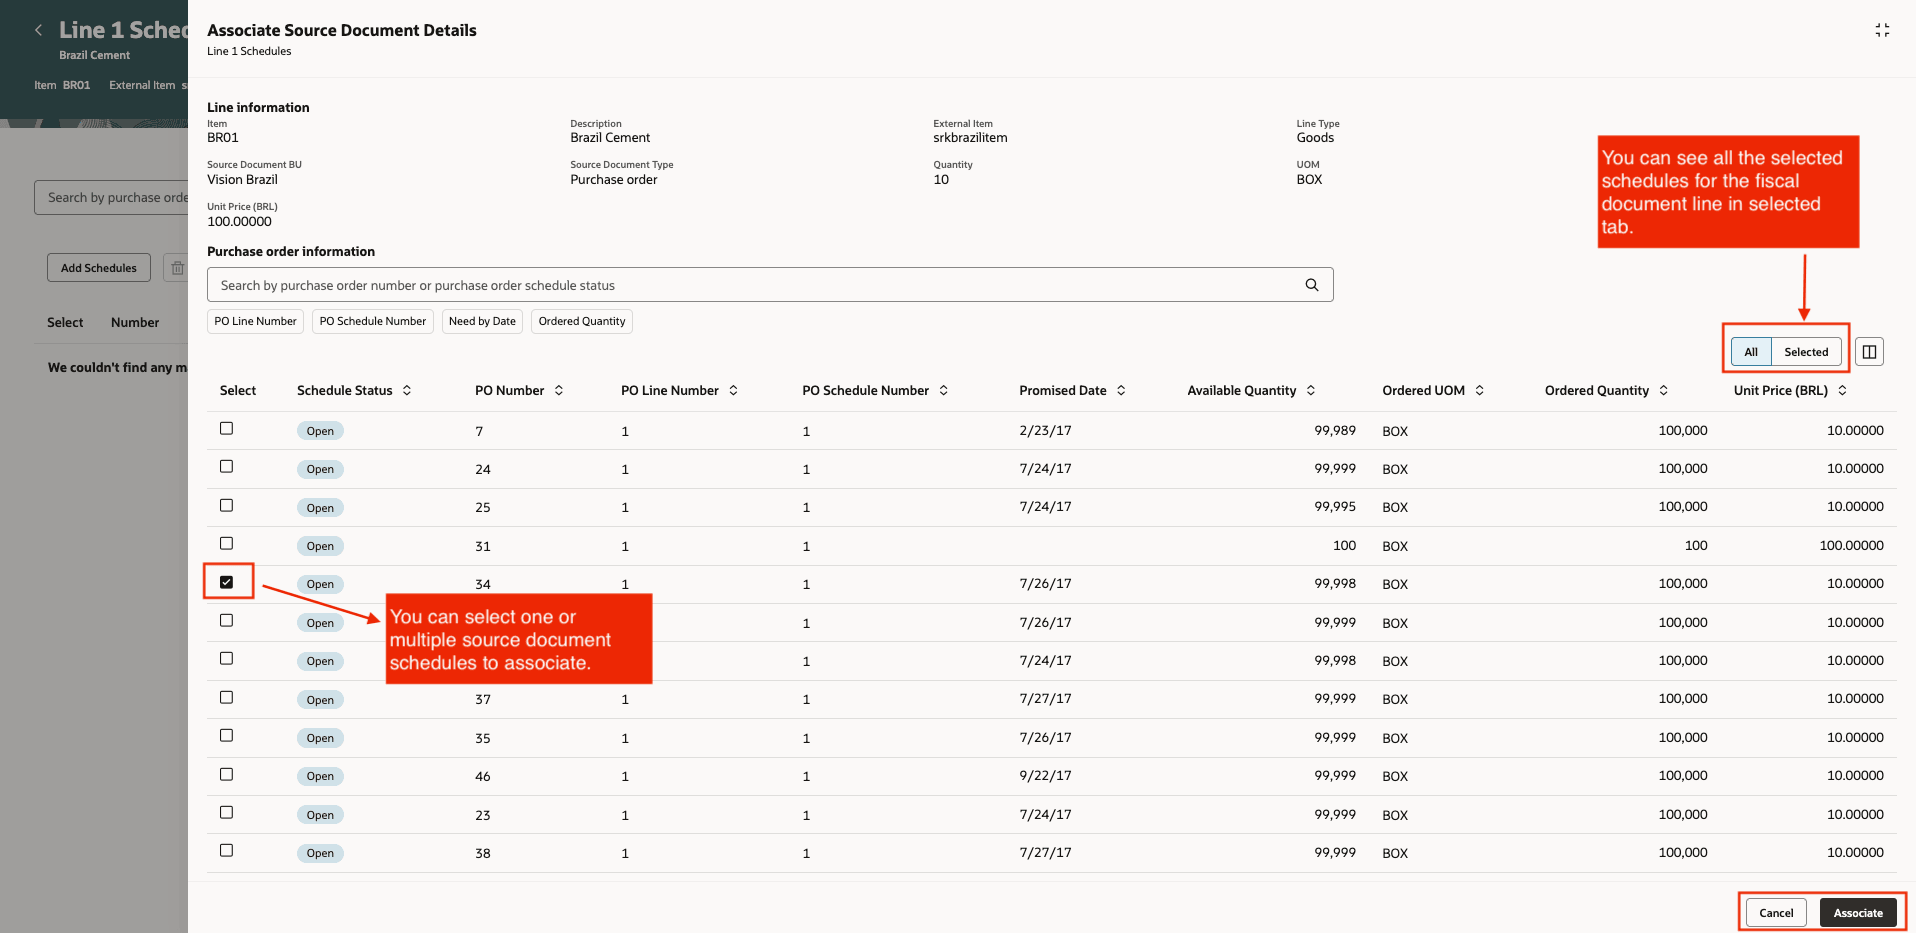
Task: Click the Open status badge for PO 7
Action: [x=320, y=431]
